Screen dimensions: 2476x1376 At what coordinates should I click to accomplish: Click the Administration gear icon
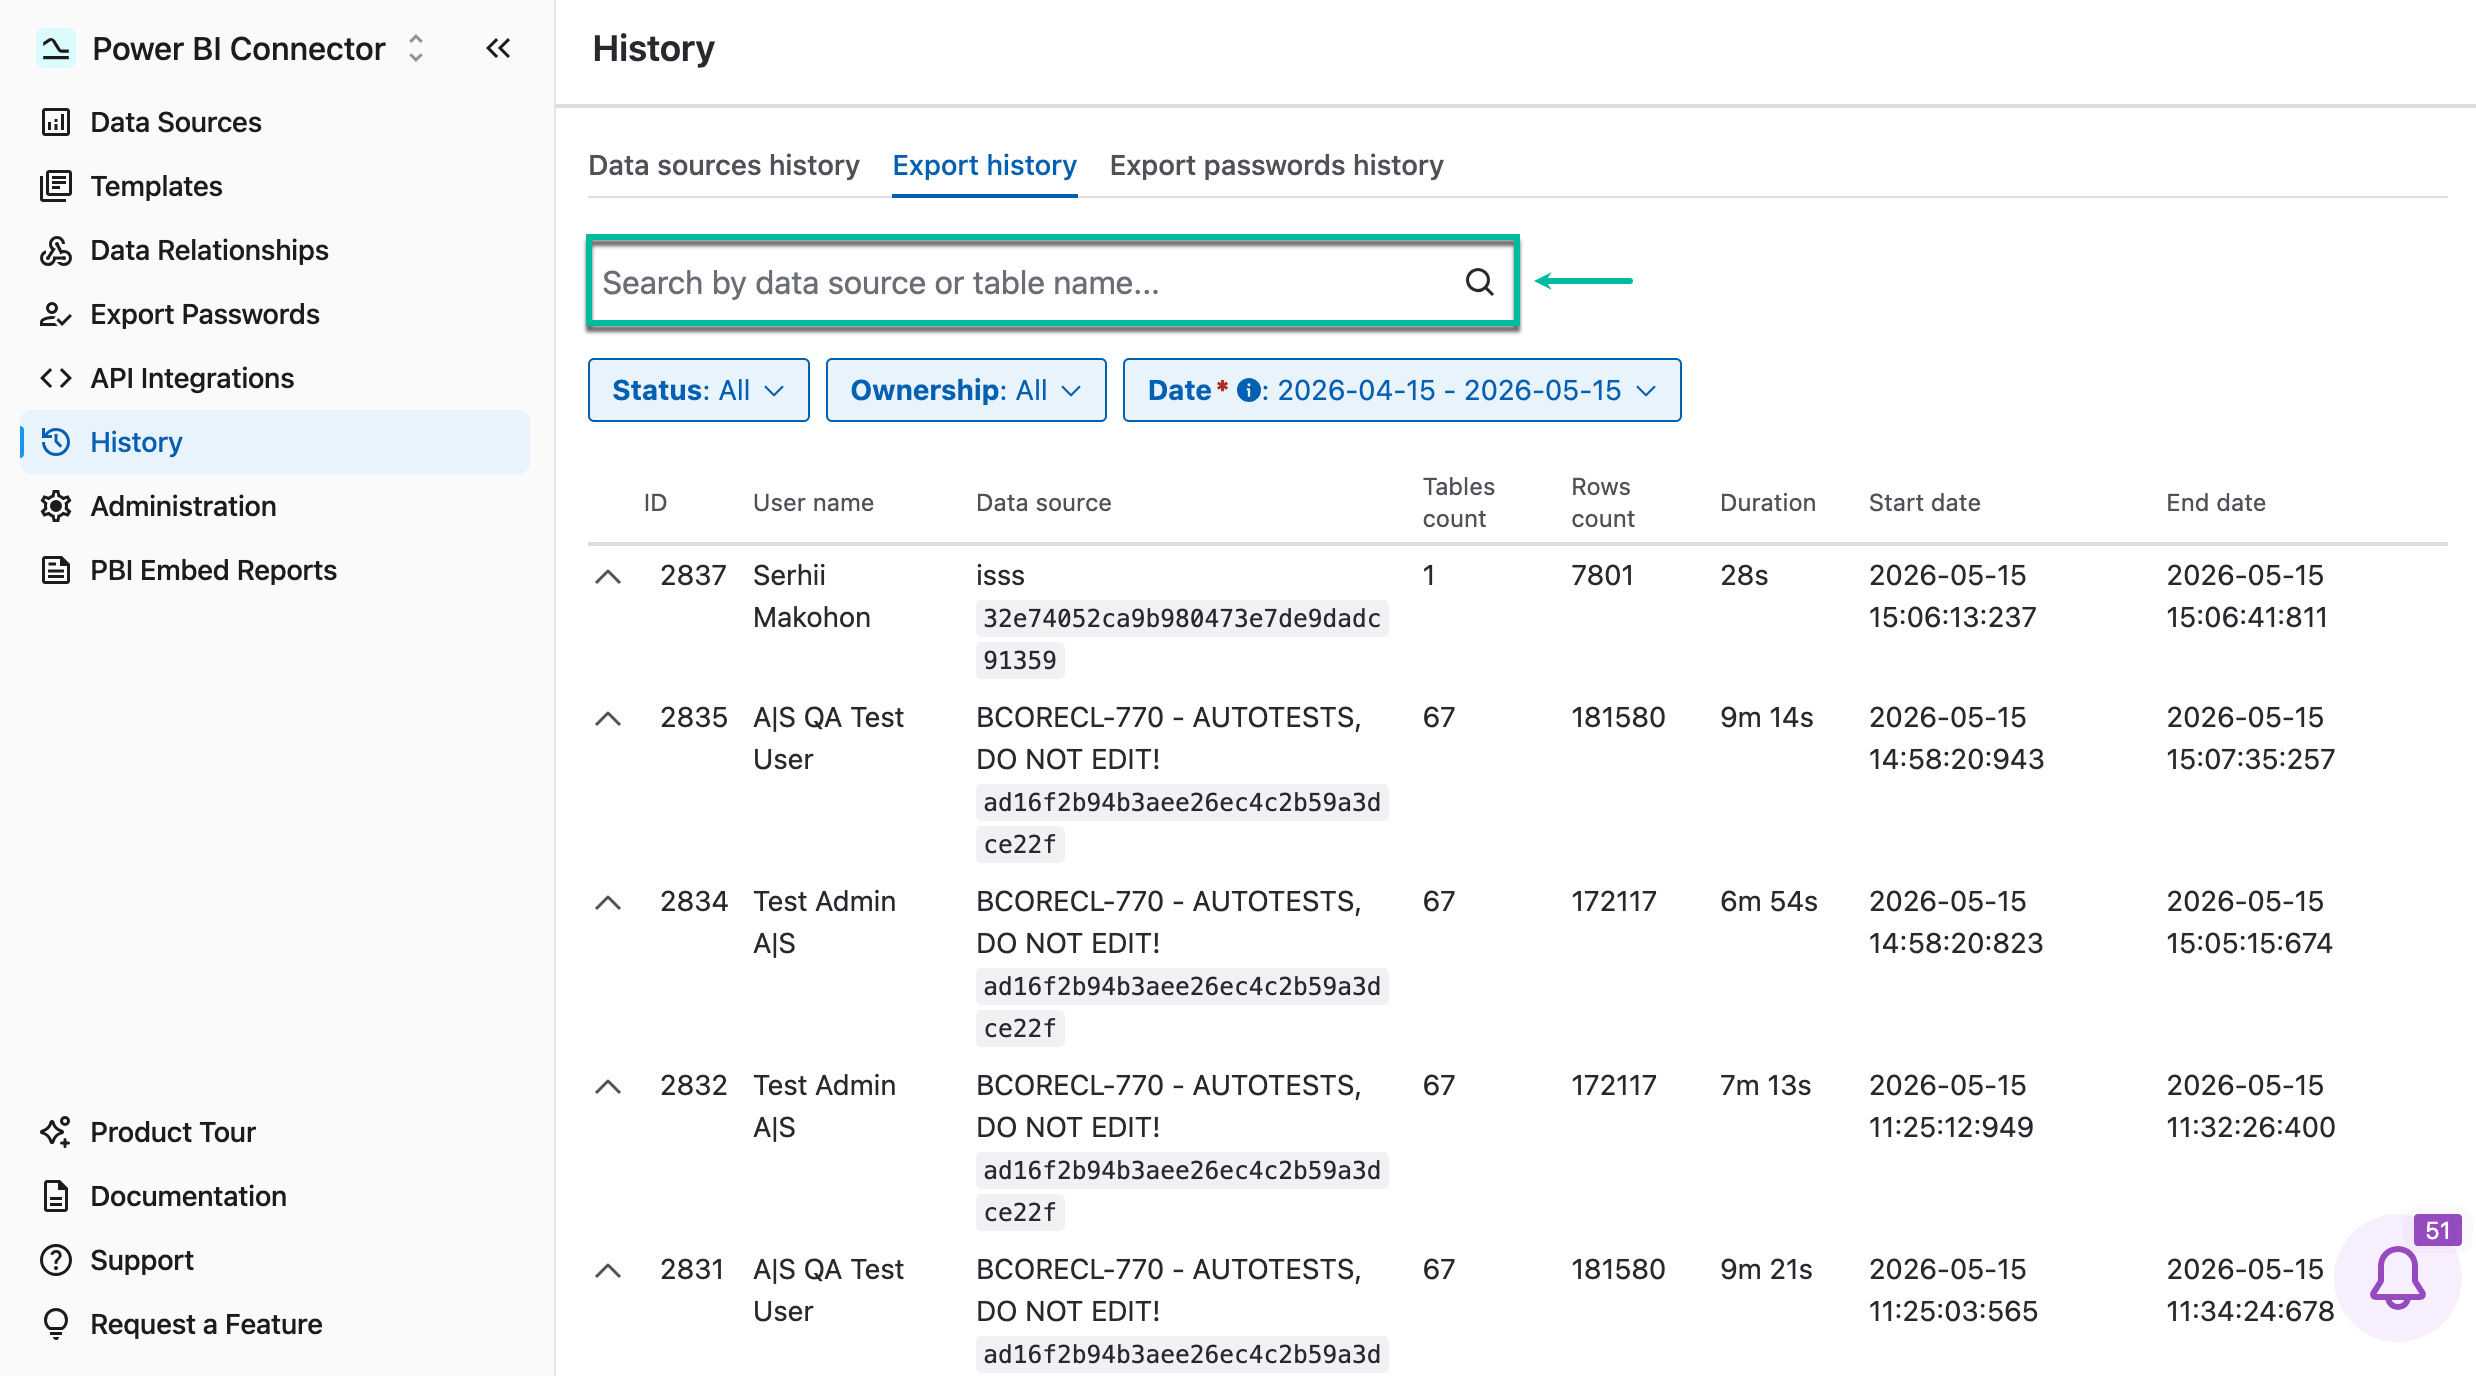point(56,506)
